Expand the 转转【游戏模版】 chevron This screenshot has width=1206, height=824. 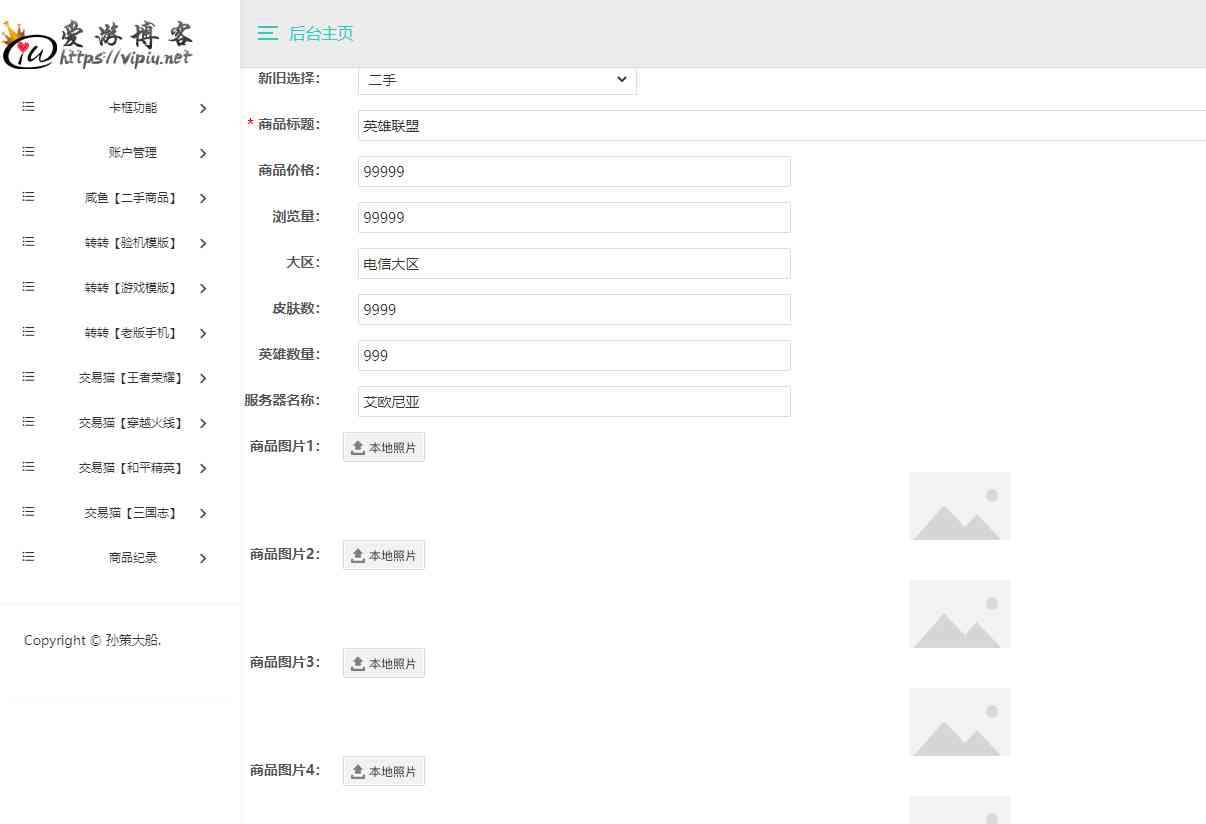coord(203,288)
